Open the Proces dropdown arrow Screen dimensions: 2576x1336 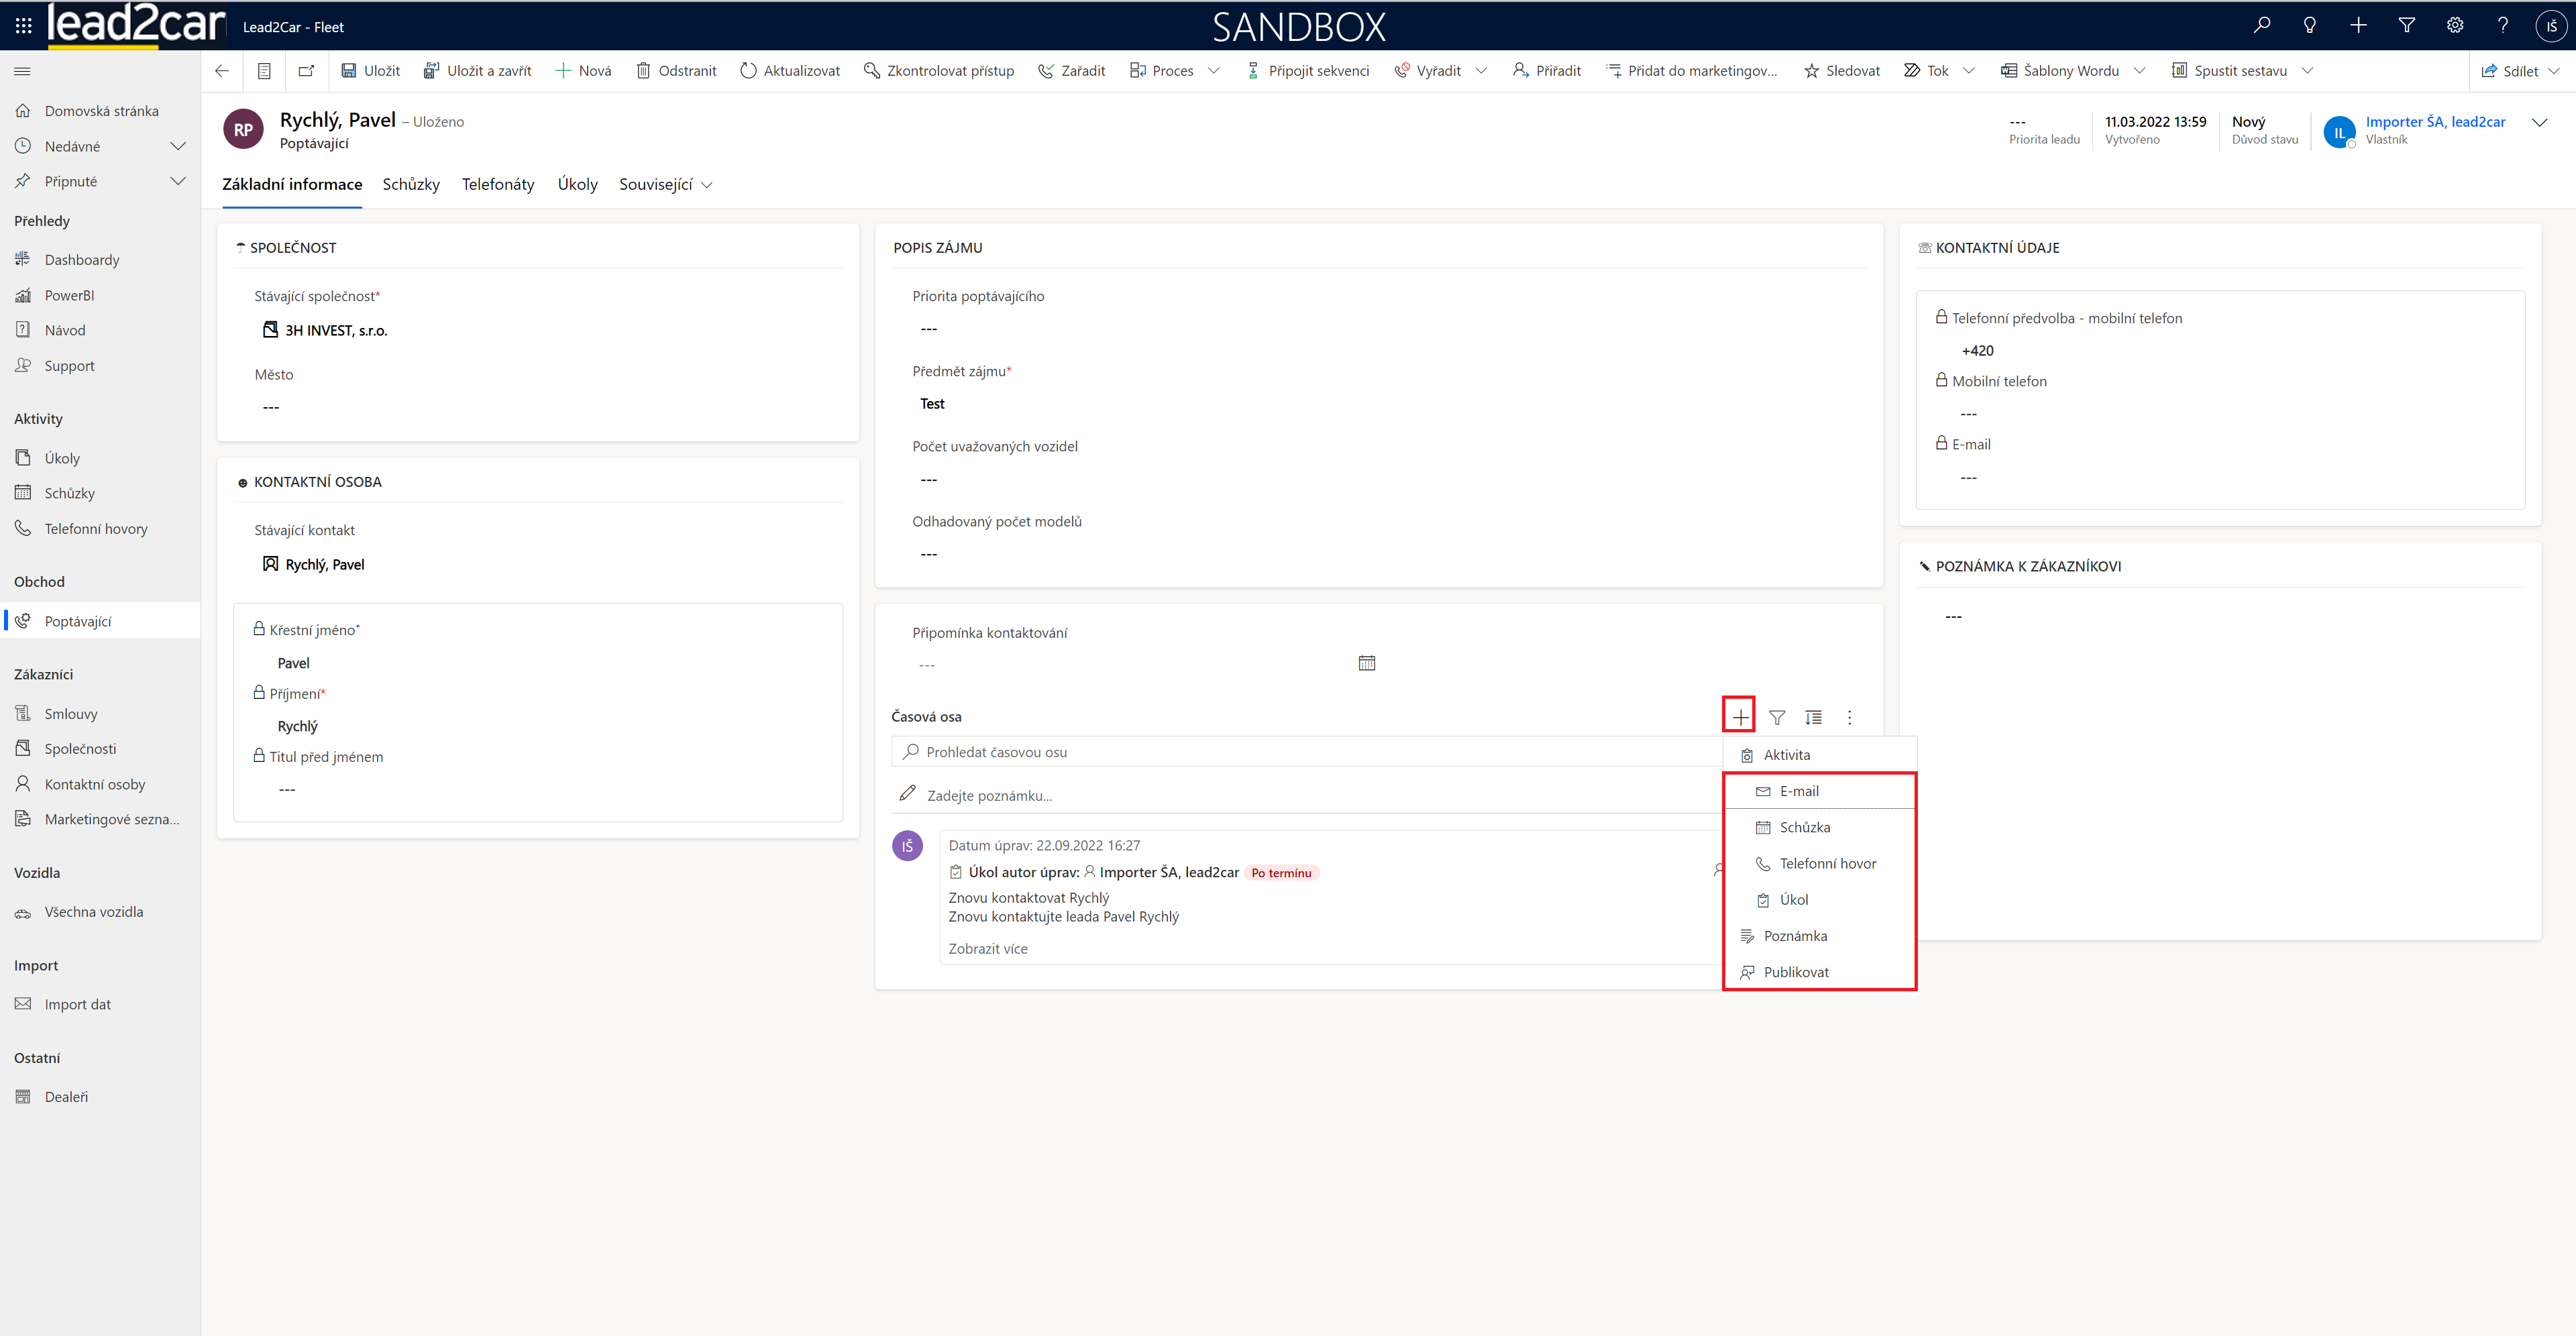coord(1214,71)
